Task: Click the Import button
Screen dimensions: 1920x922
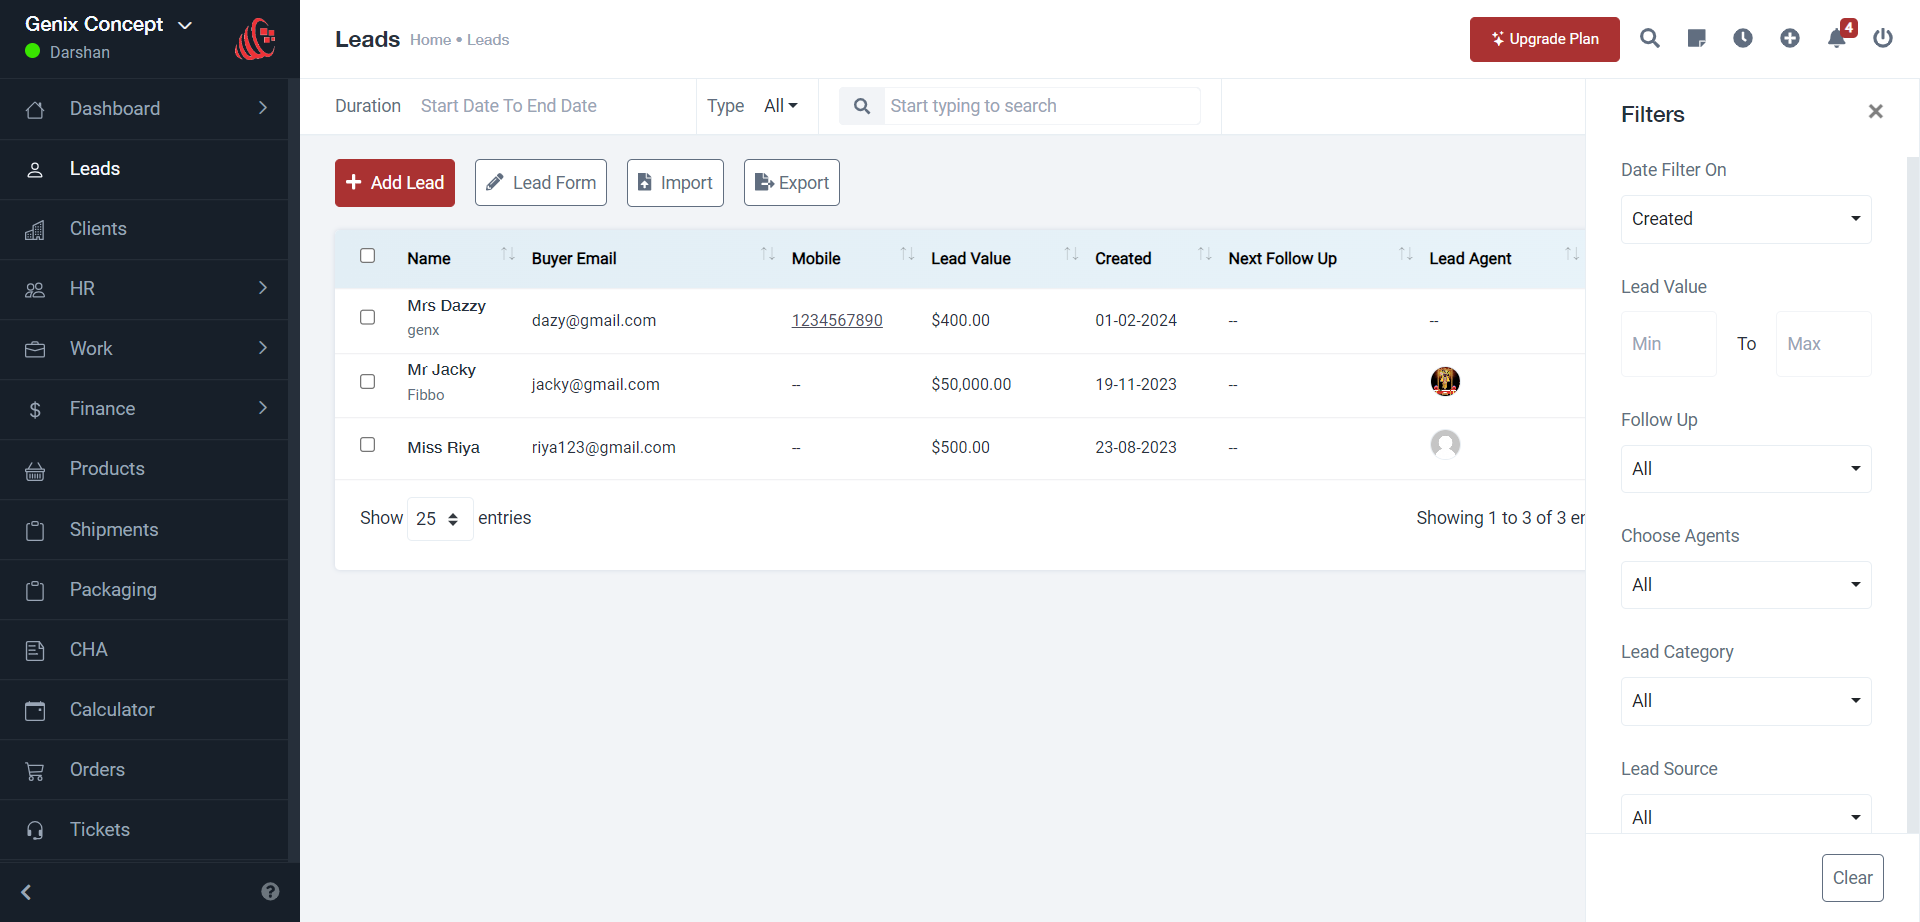Action: [x=675, y=183]
